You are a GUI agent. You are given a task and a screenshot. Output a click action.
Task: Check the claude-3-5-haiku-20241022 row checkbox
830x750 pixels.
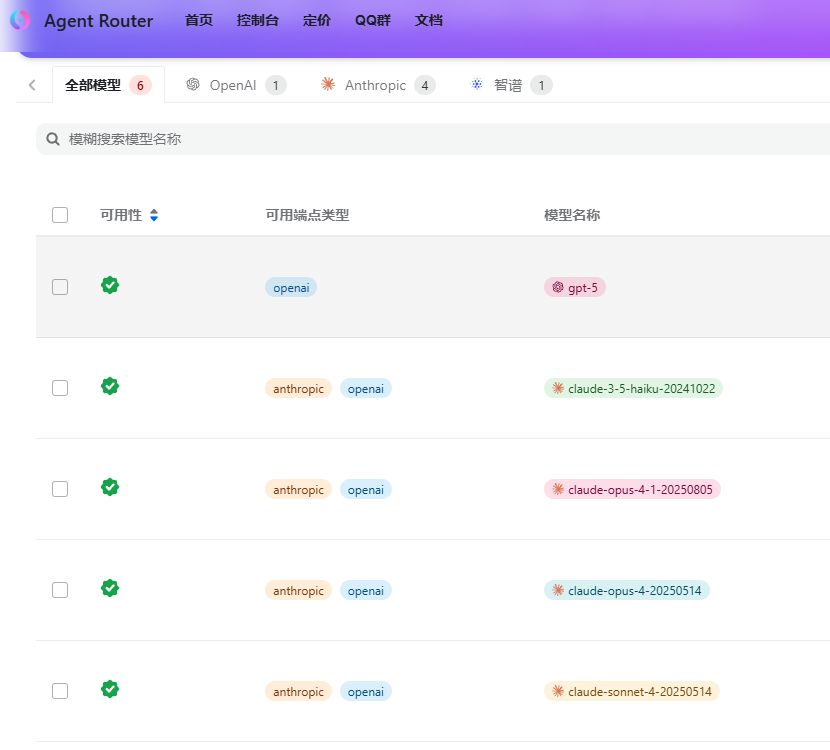point(60,388)
